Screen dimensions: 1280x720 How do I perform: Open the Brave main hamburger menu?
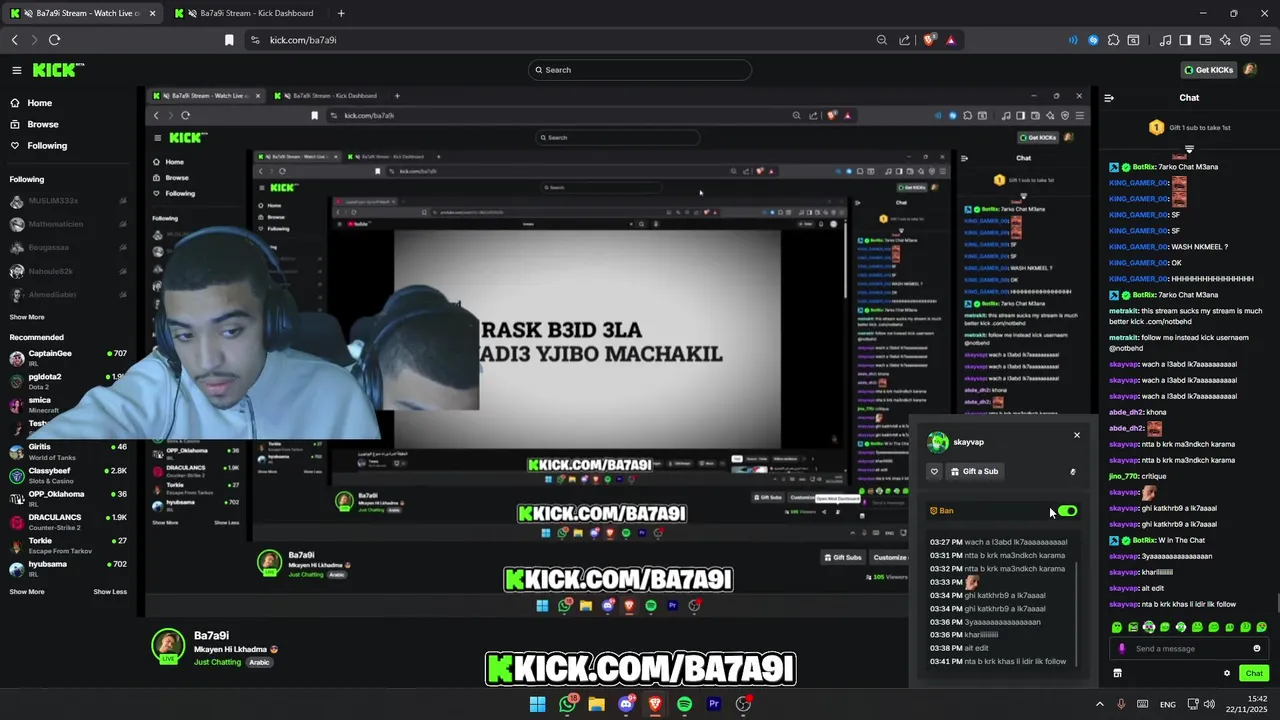1265,40
